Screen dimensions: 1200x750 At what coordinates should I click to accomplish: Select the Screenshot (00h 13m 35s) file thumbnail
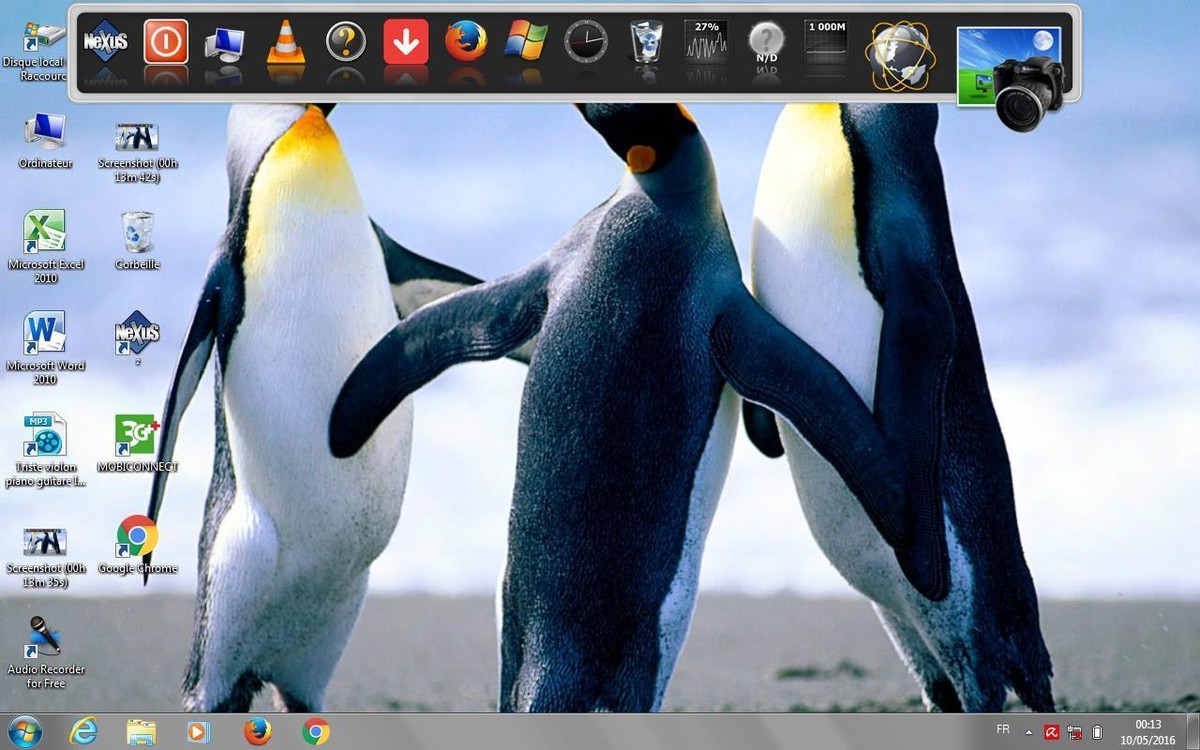point(45,544)
